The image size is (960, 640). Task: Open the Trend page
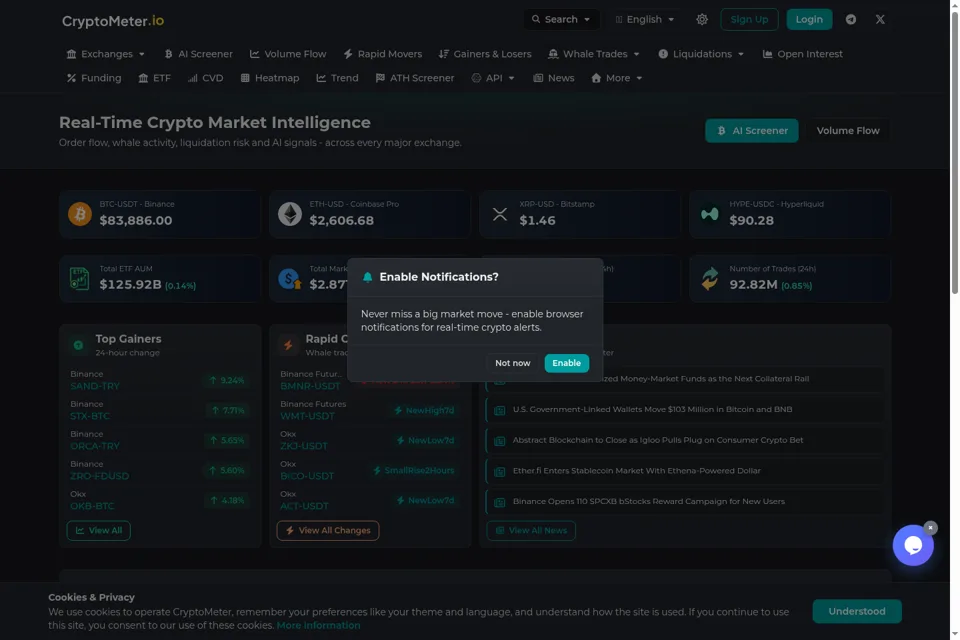(337, 78)
